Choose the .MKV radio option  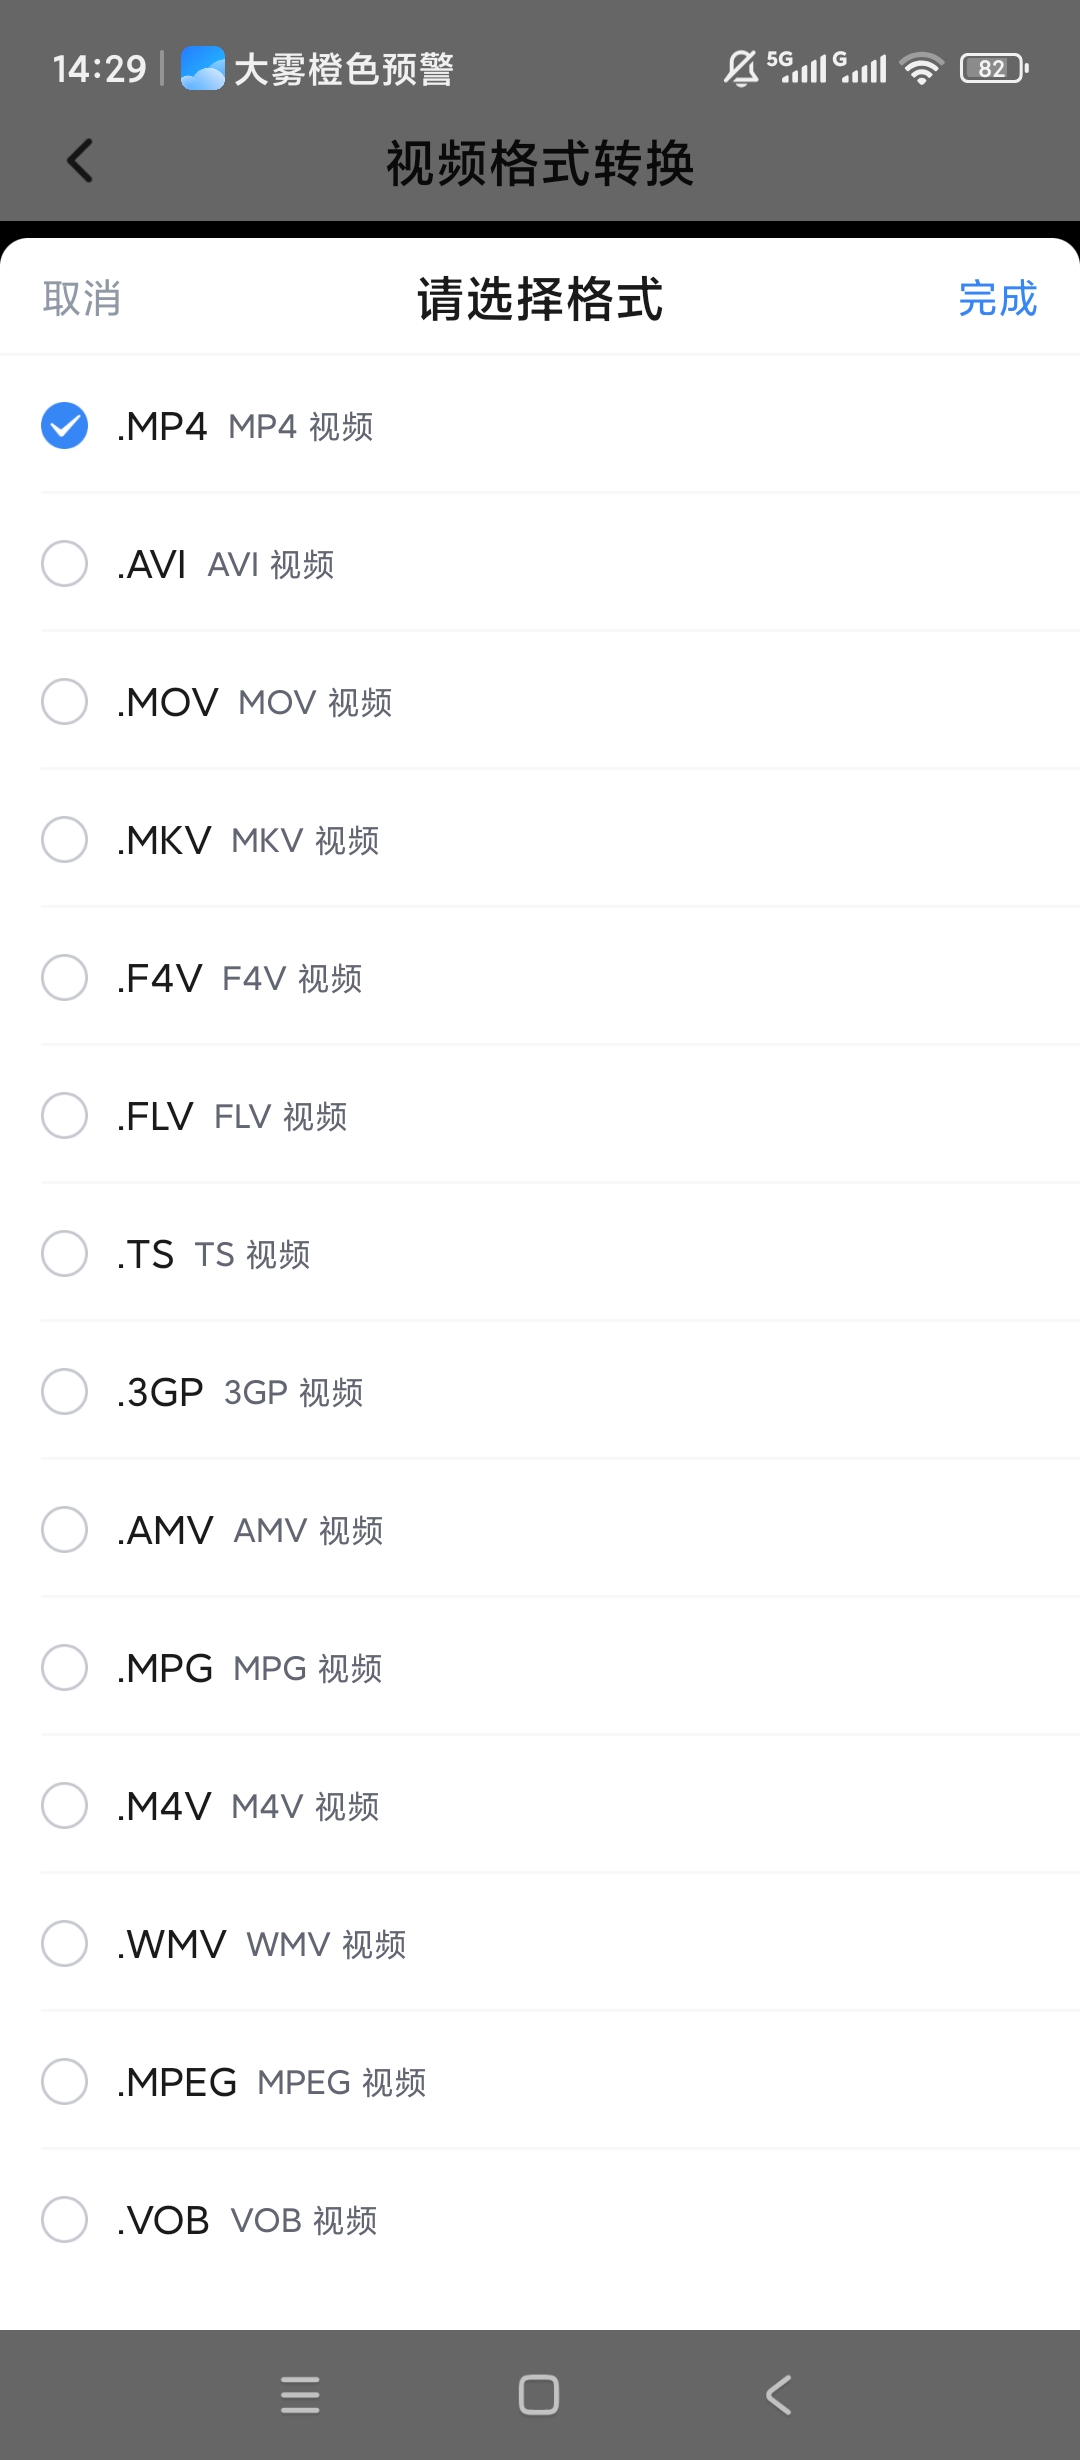point(64,840)
